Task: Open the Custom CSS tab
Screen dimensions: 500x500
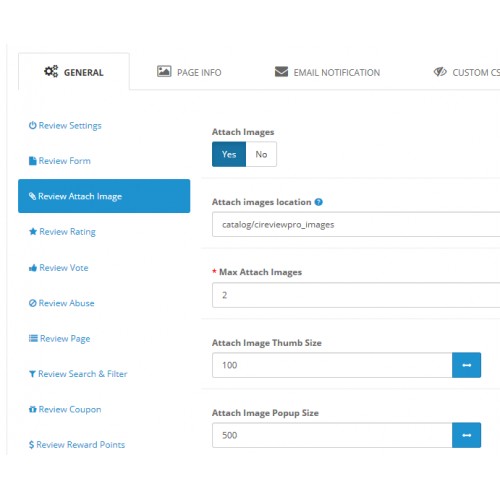Action: (x=467, y=72)
